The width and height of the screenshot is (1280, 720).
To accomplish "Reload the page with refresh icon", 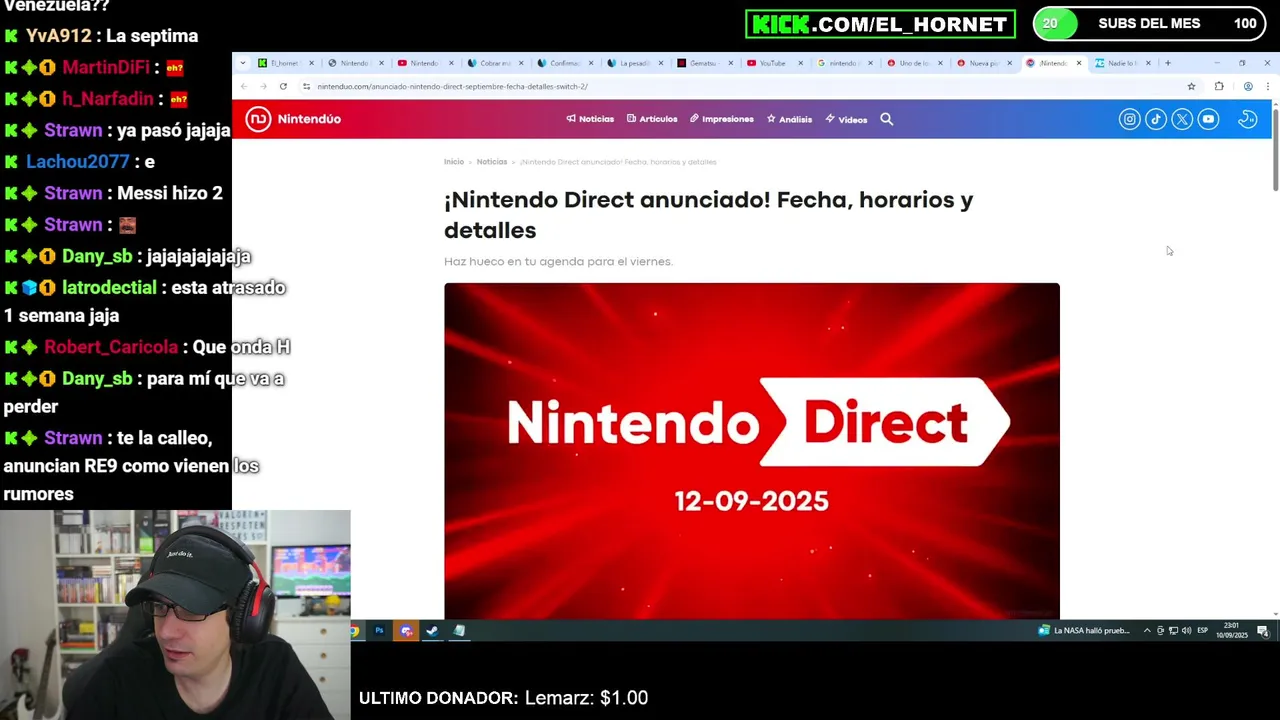I will click(x=283, y=87).
